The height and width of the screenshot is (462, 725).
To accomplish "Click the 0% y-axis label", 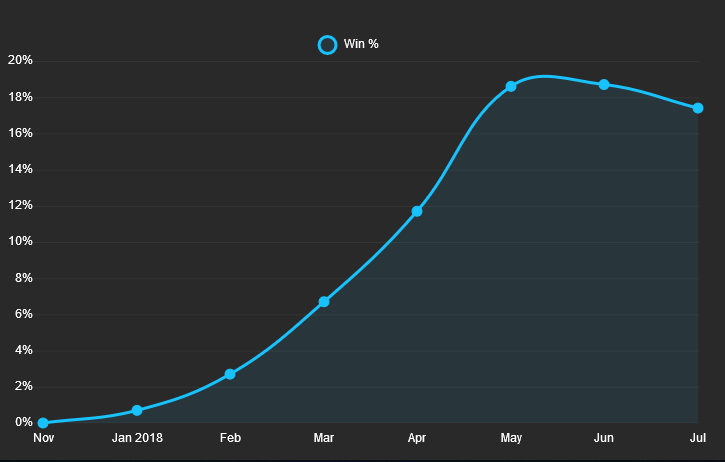I will [x=24, y=422].
